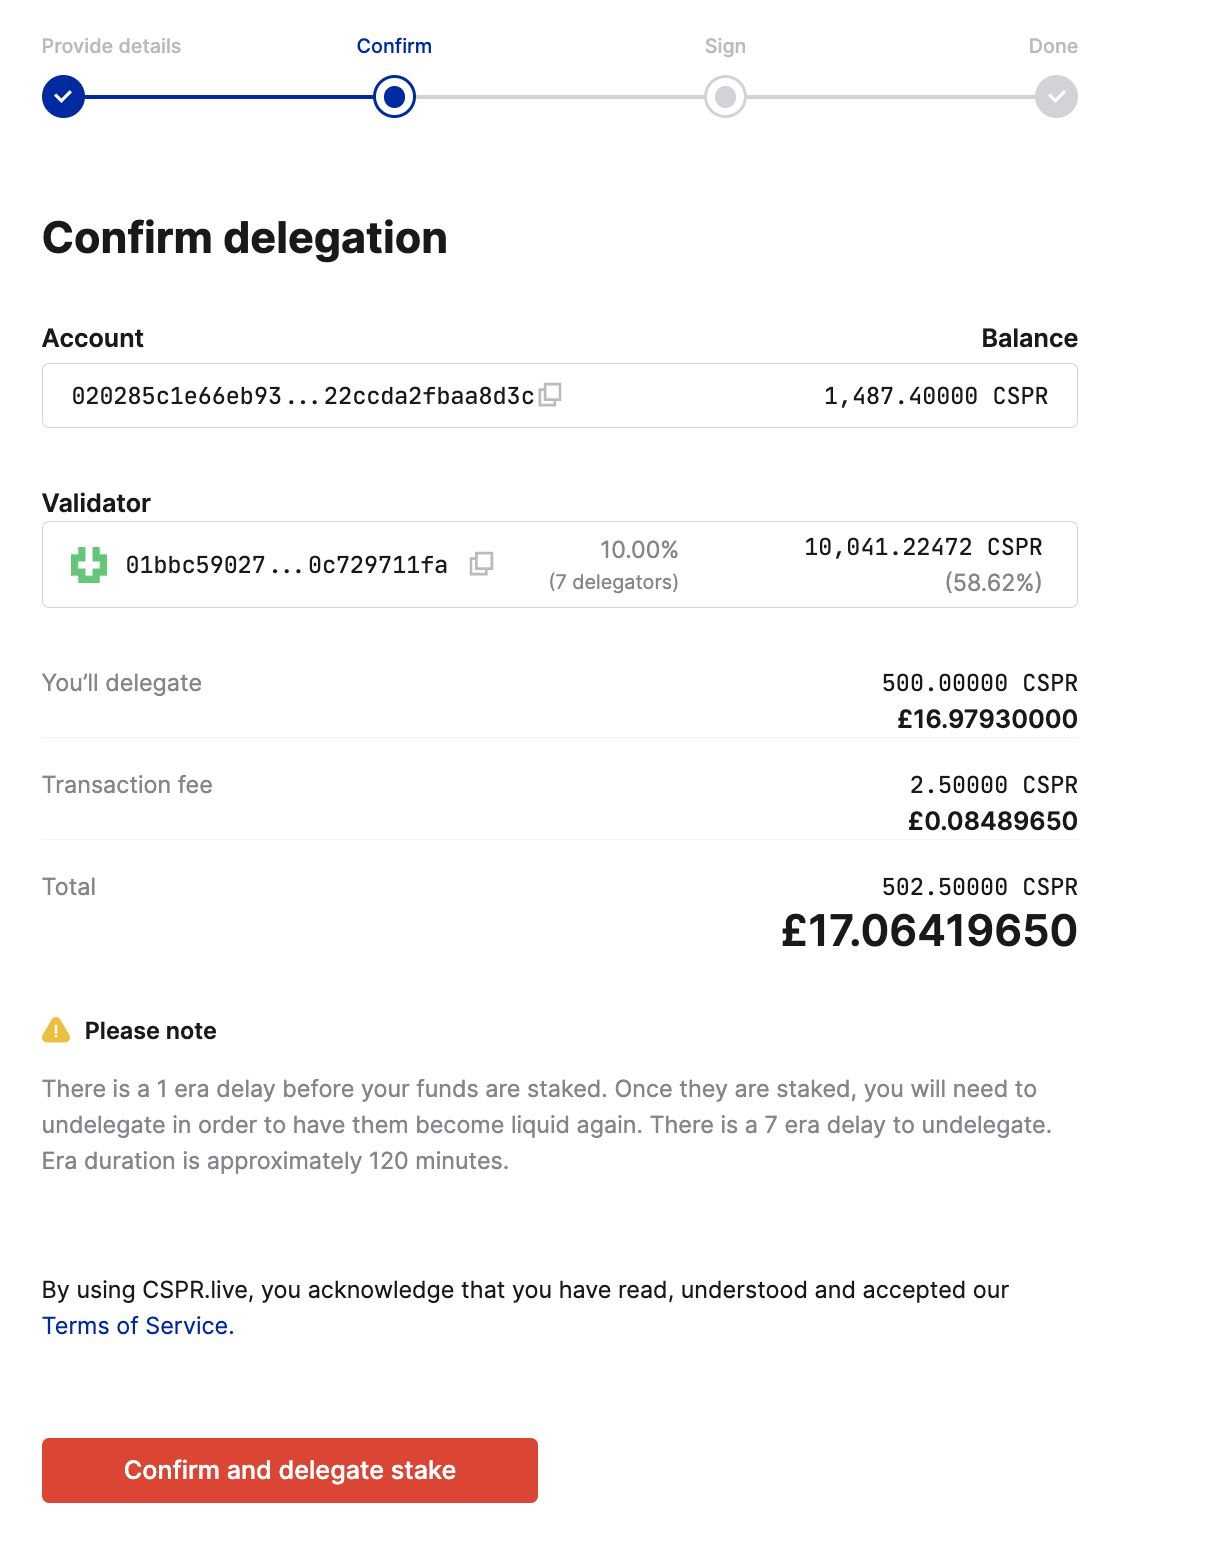Open the Terms of Service page
The height and width of the screenshot is (1562, 1218).
pos(136,1325)
